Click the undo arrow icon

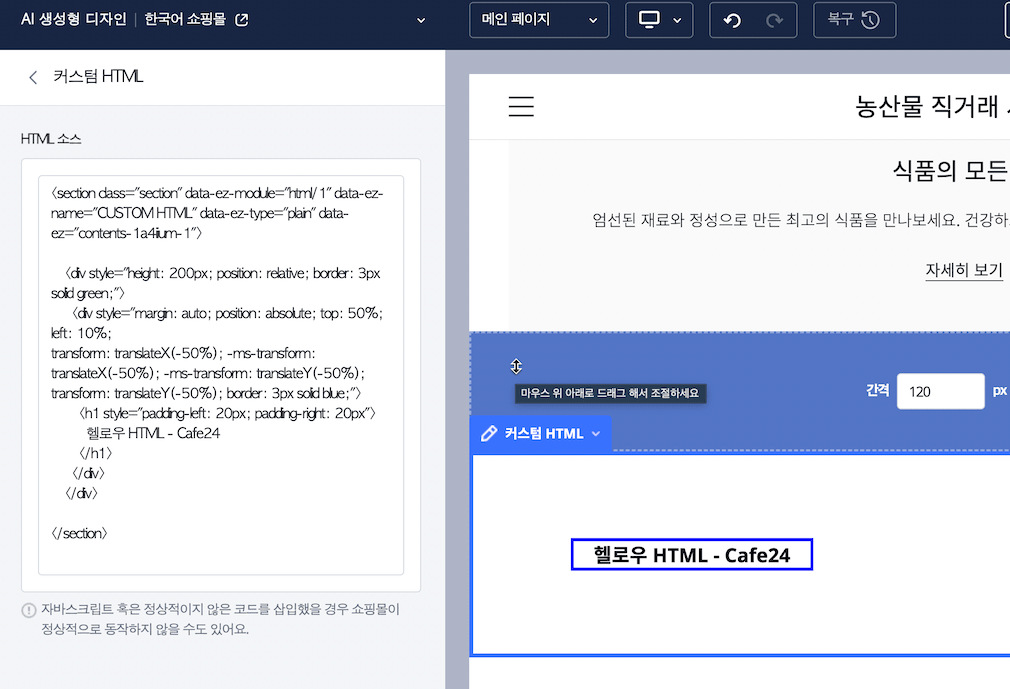pos(732,20)
